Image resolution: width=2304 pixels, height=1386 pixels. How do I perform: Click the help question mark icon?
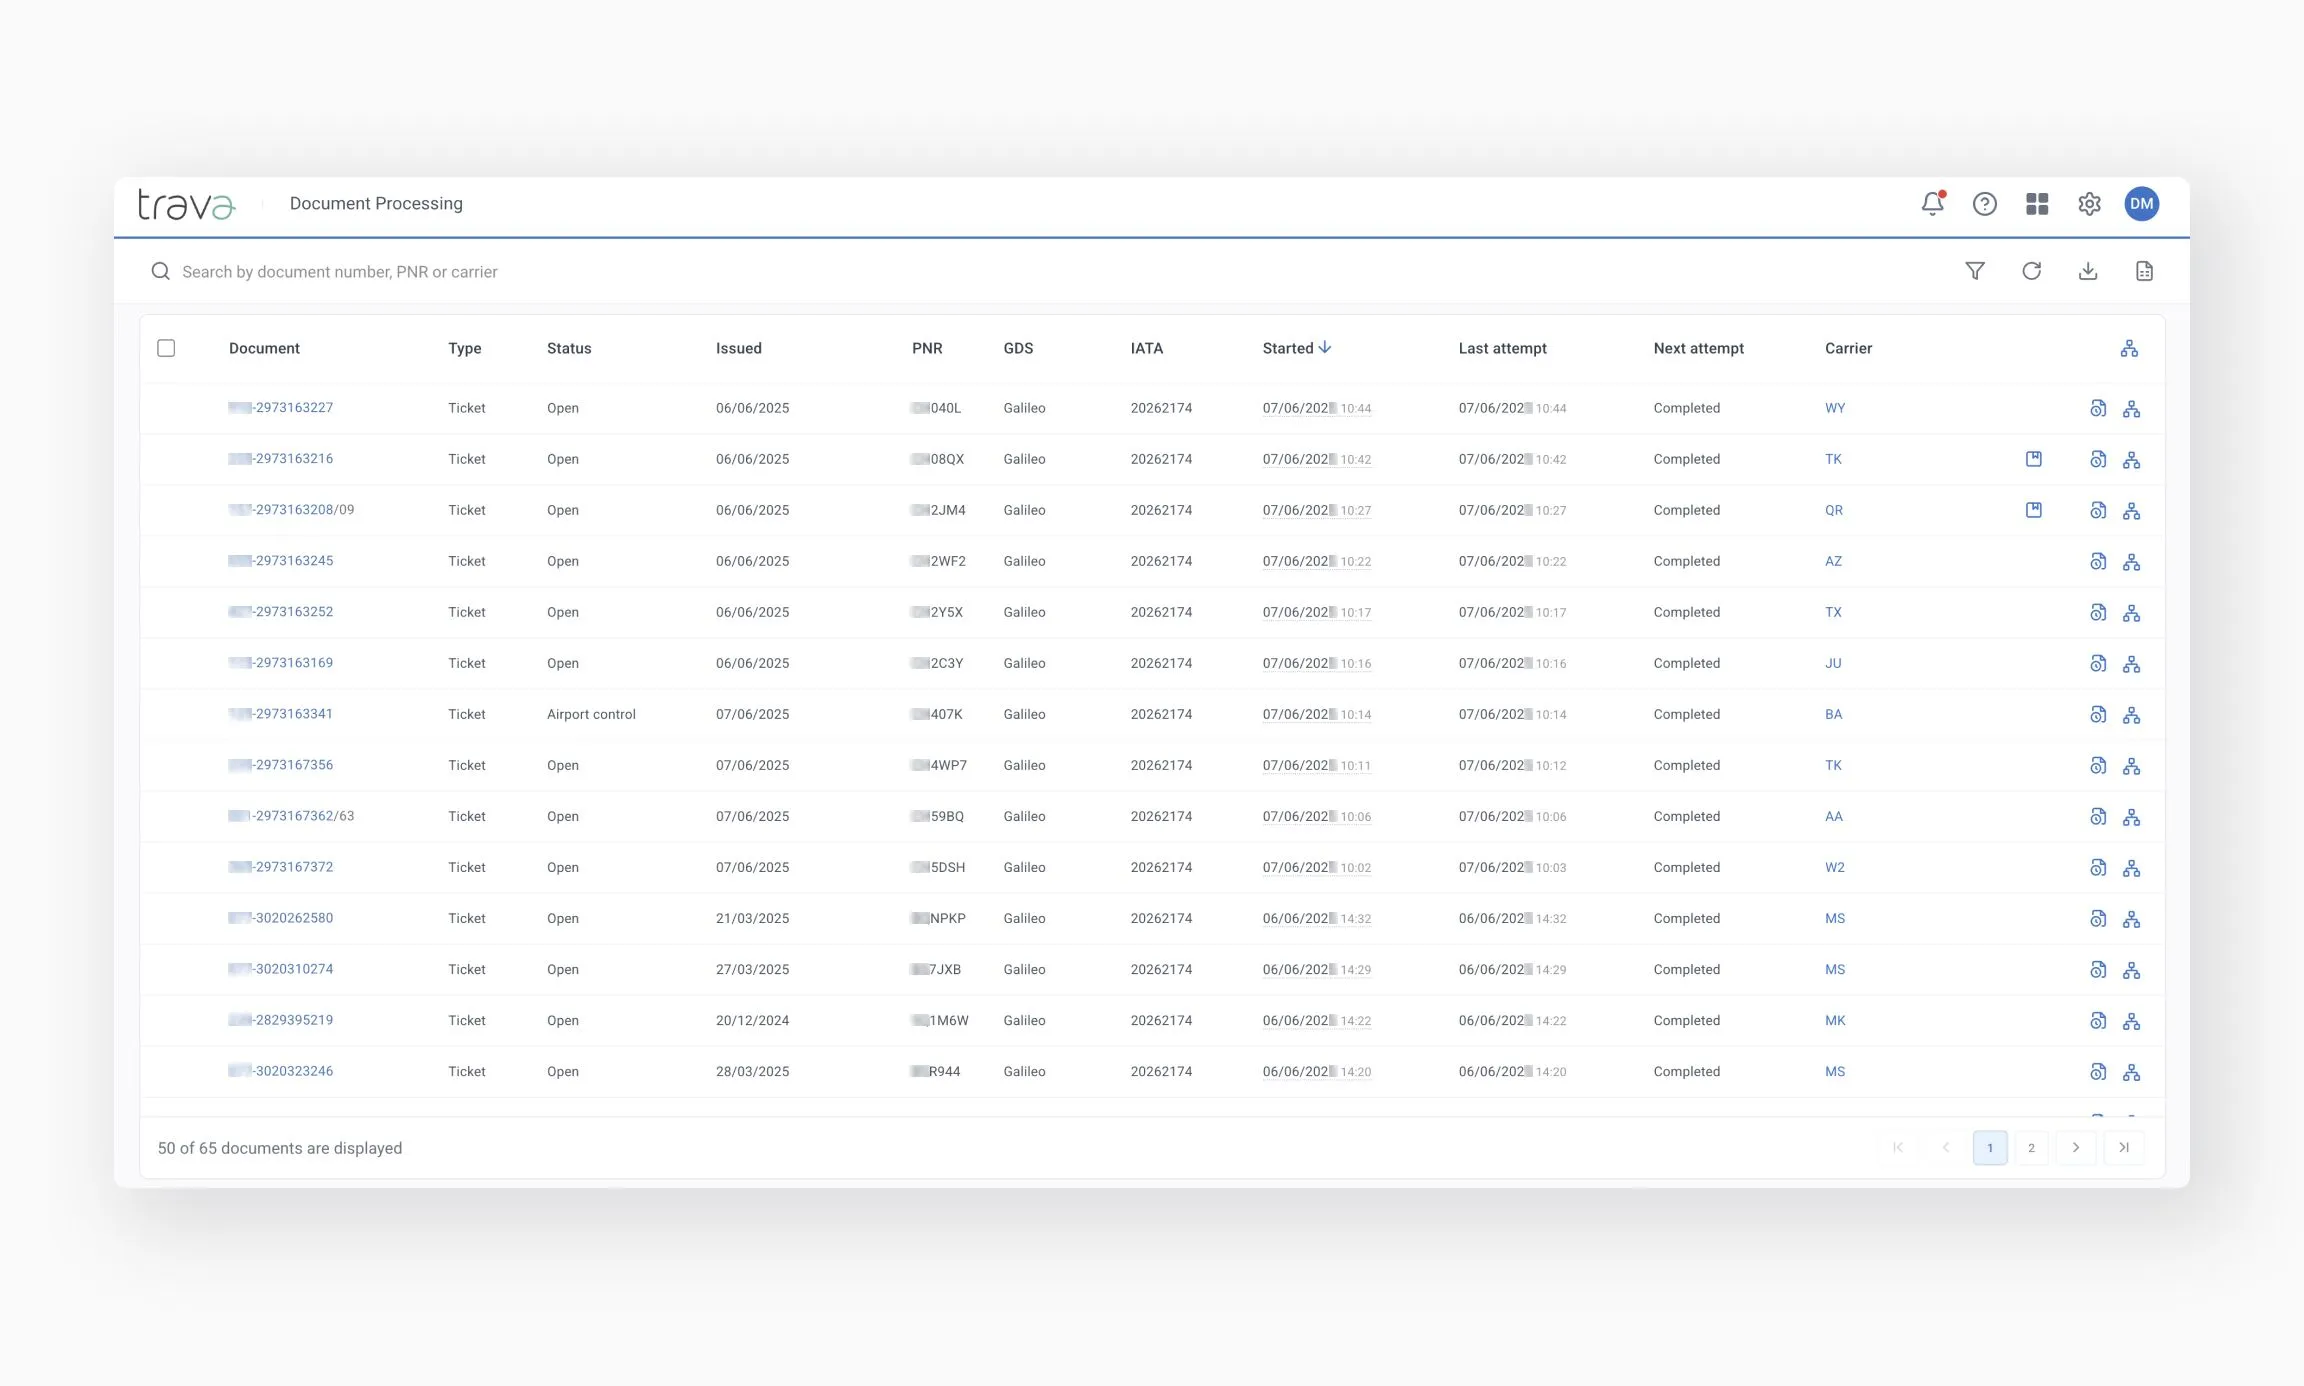tap(1984, 204)
